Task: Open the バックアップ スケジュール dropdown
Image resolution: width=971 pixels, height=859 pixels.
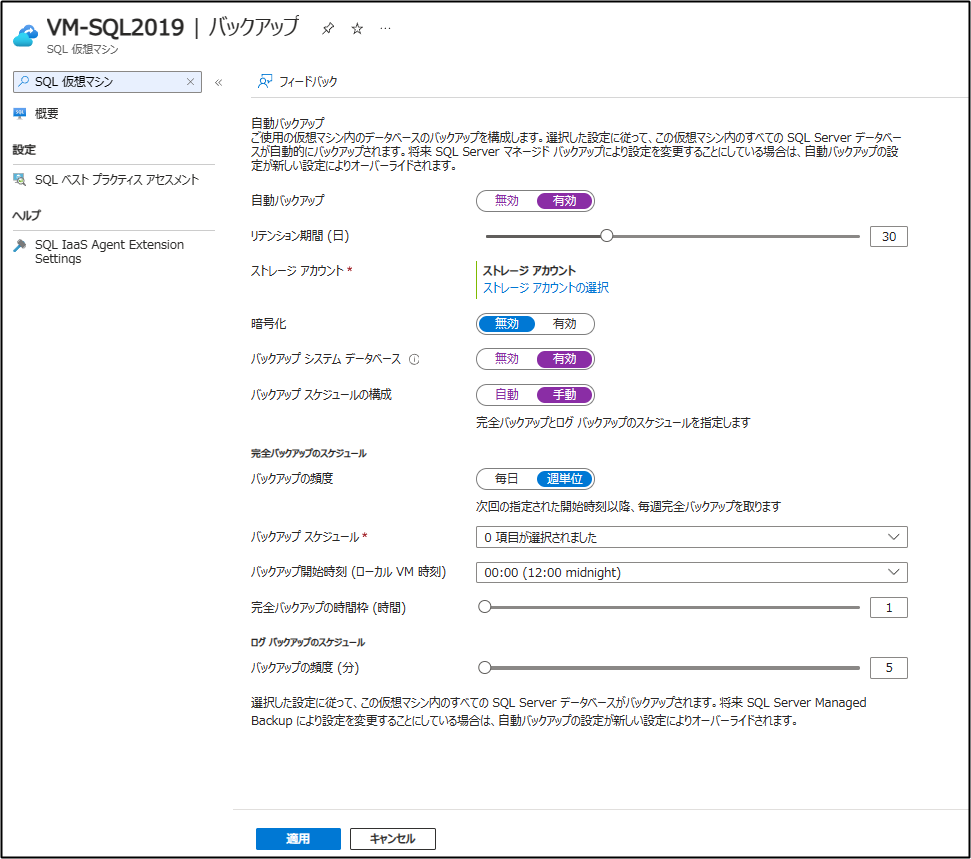Action: tap(692, 537)
